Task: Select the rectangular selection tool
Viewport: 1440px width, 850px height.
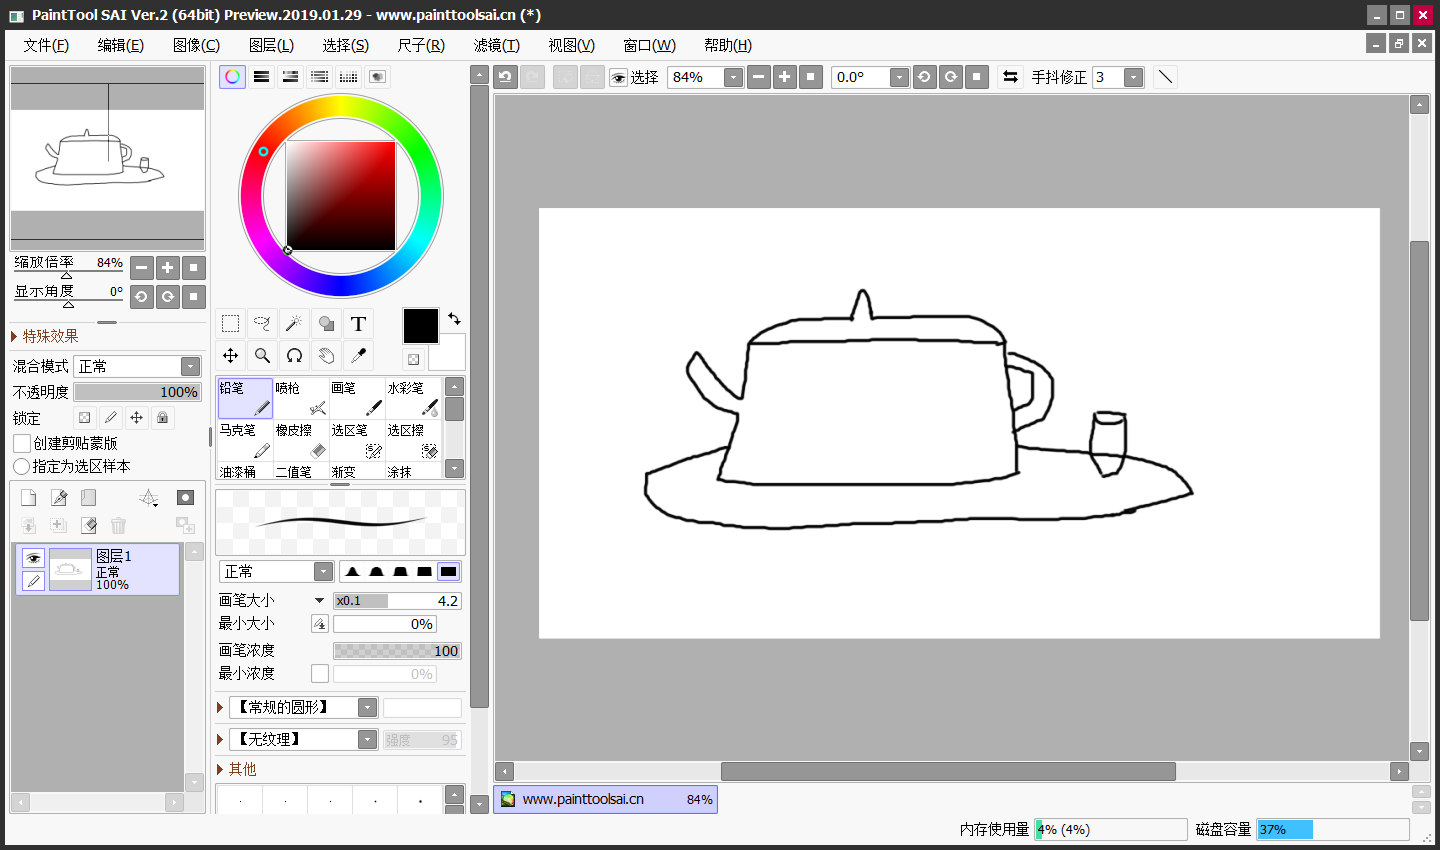Action: click(230, 324)
